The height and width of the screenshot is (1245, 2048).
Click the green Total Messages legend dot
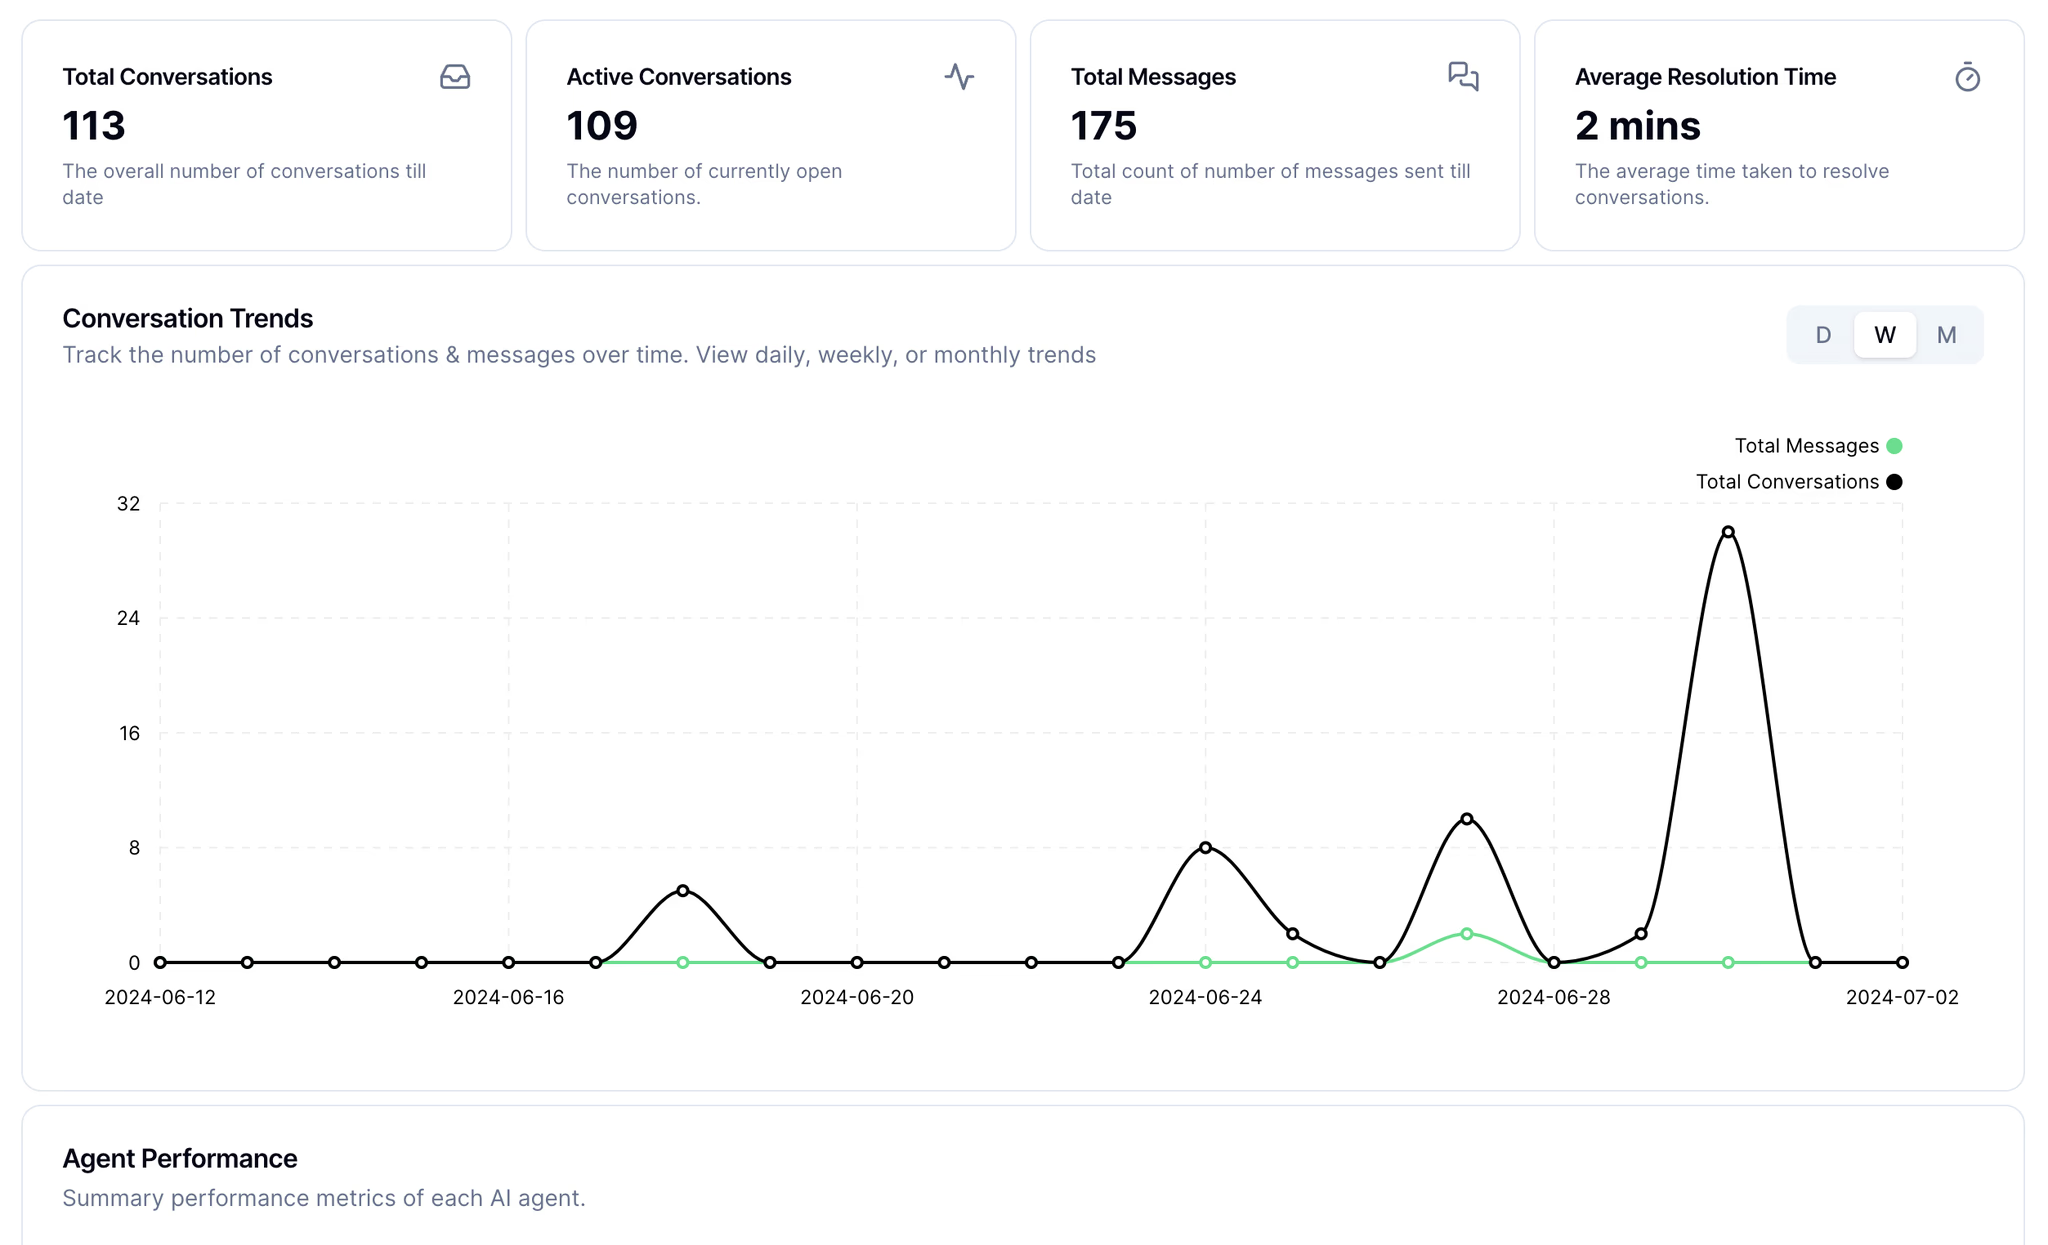coord(1894,446)
